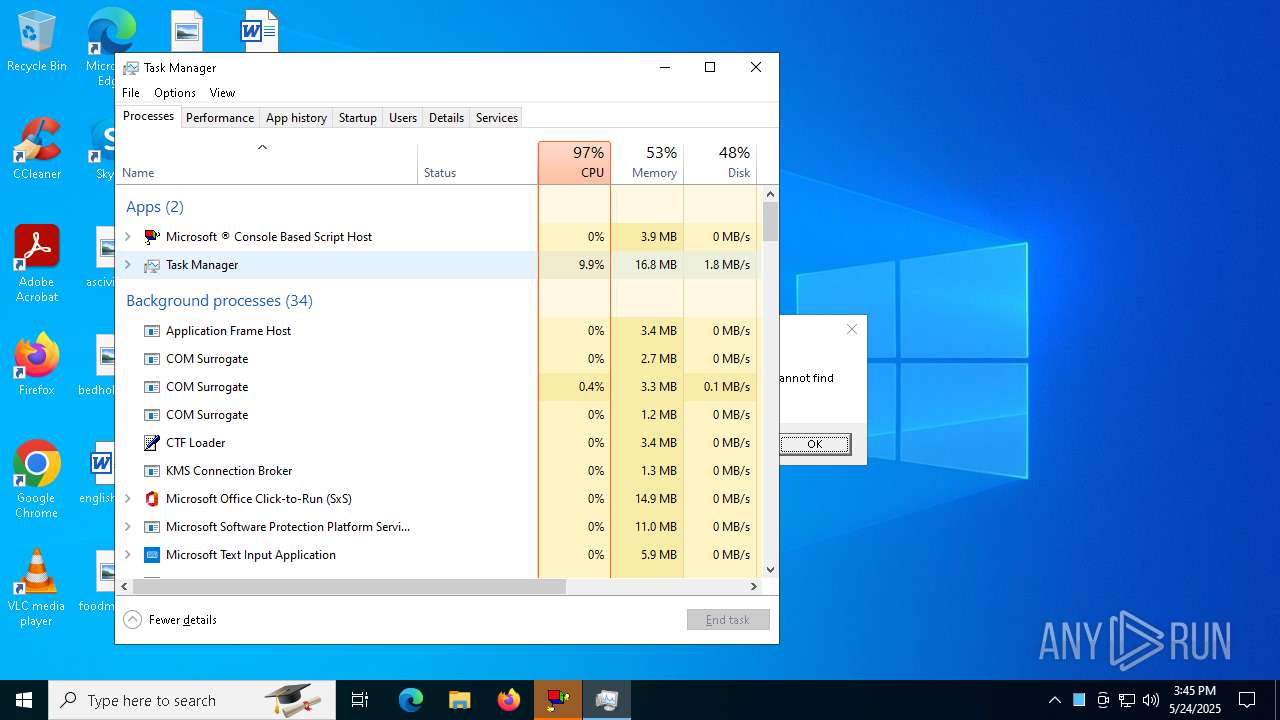Open VLC media player desktop shortcut
Screen dimensions: 1280x720
click(x=37, y=588)
